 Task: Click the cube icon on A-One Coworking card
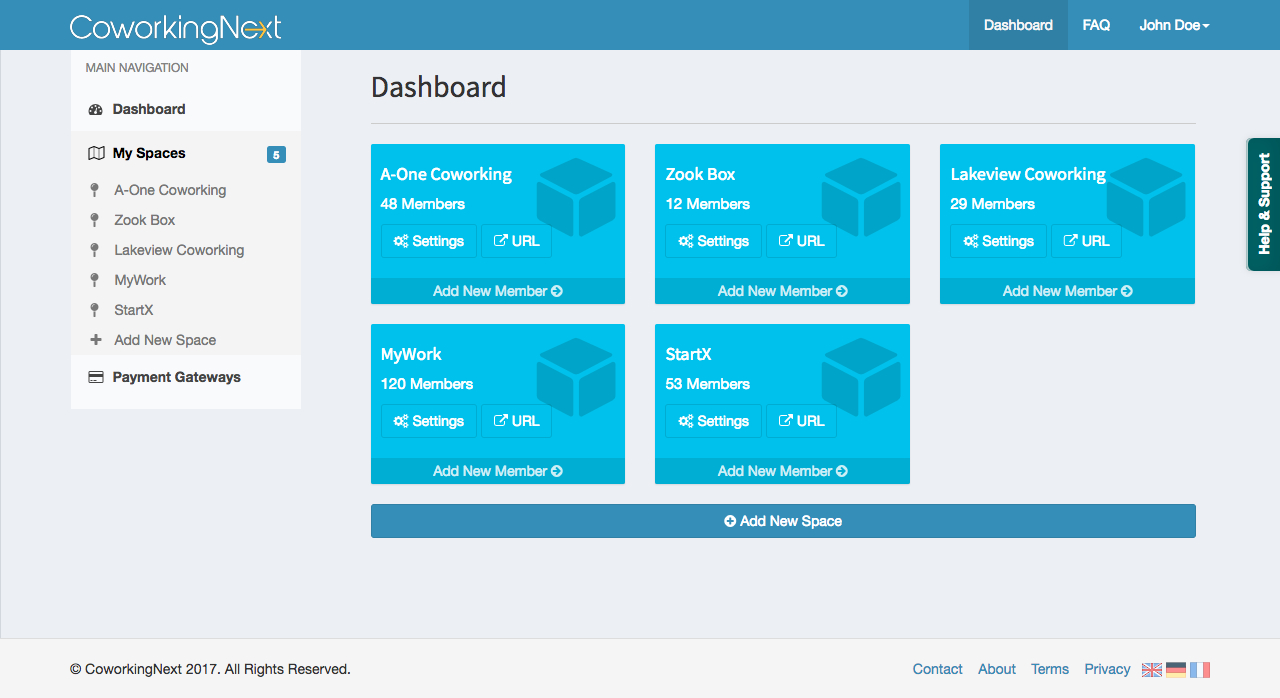576,197
